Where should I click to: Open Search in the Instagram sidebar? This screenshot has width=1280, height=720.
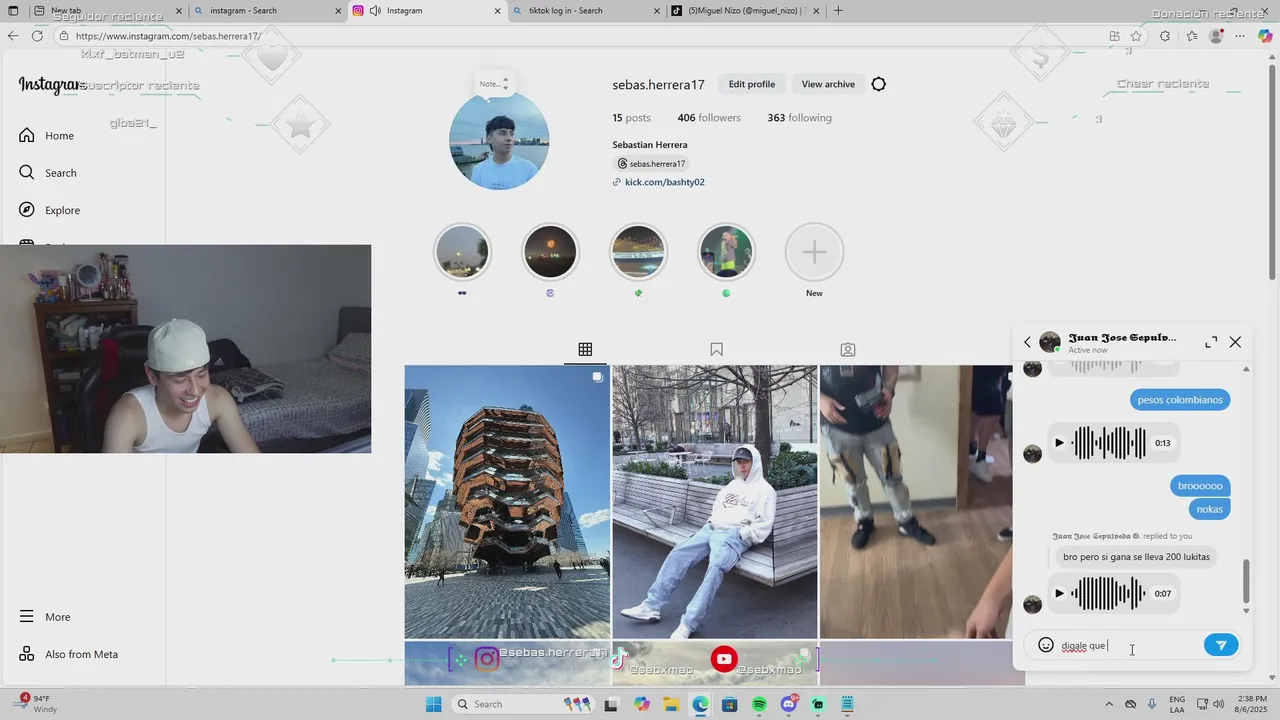tap(48, 173)
